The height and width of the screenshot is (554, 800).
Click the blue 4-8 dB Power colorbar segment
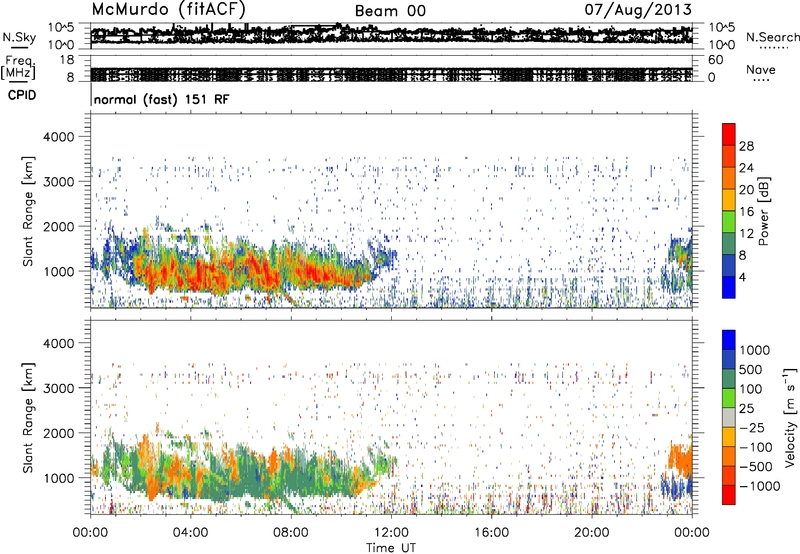point(729,266)
